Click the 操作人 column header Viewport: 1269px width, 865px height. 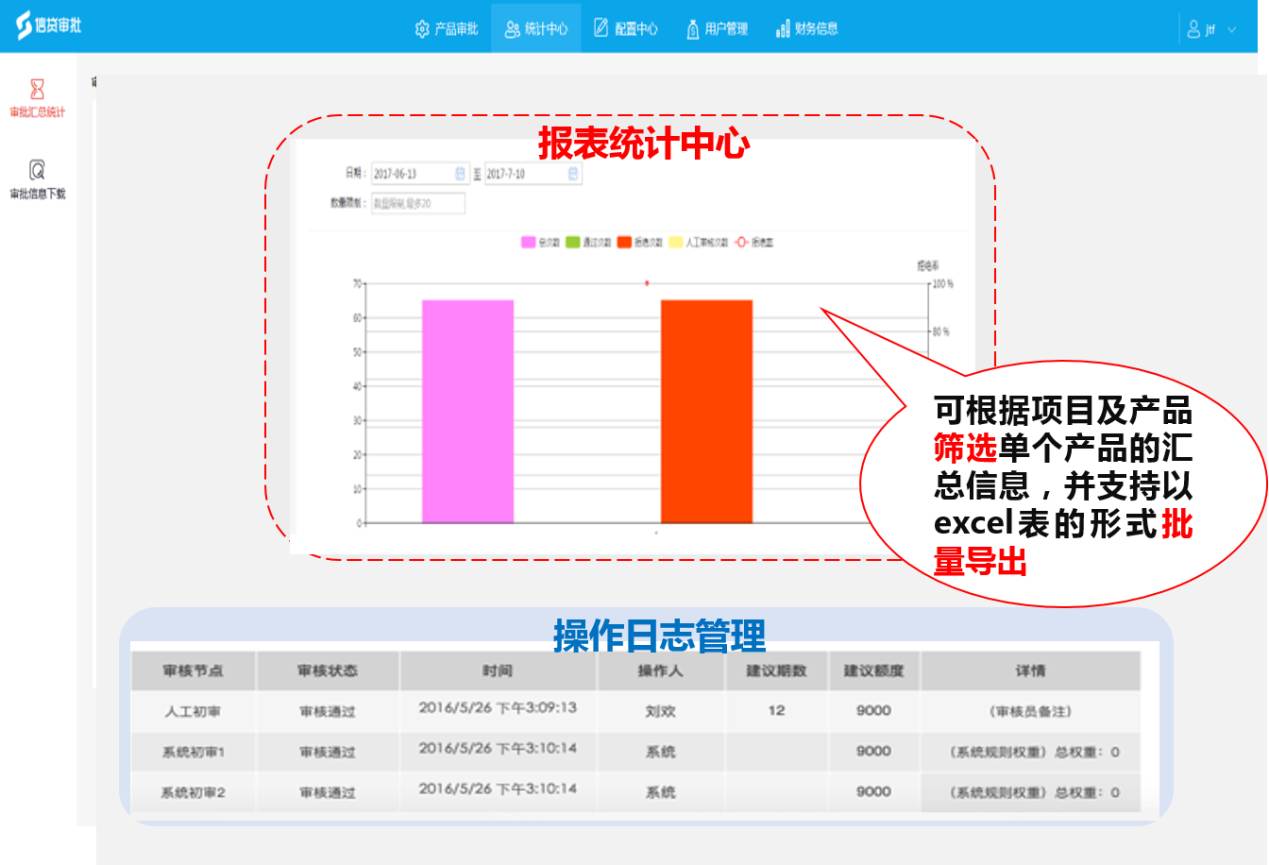click(661, 671)
